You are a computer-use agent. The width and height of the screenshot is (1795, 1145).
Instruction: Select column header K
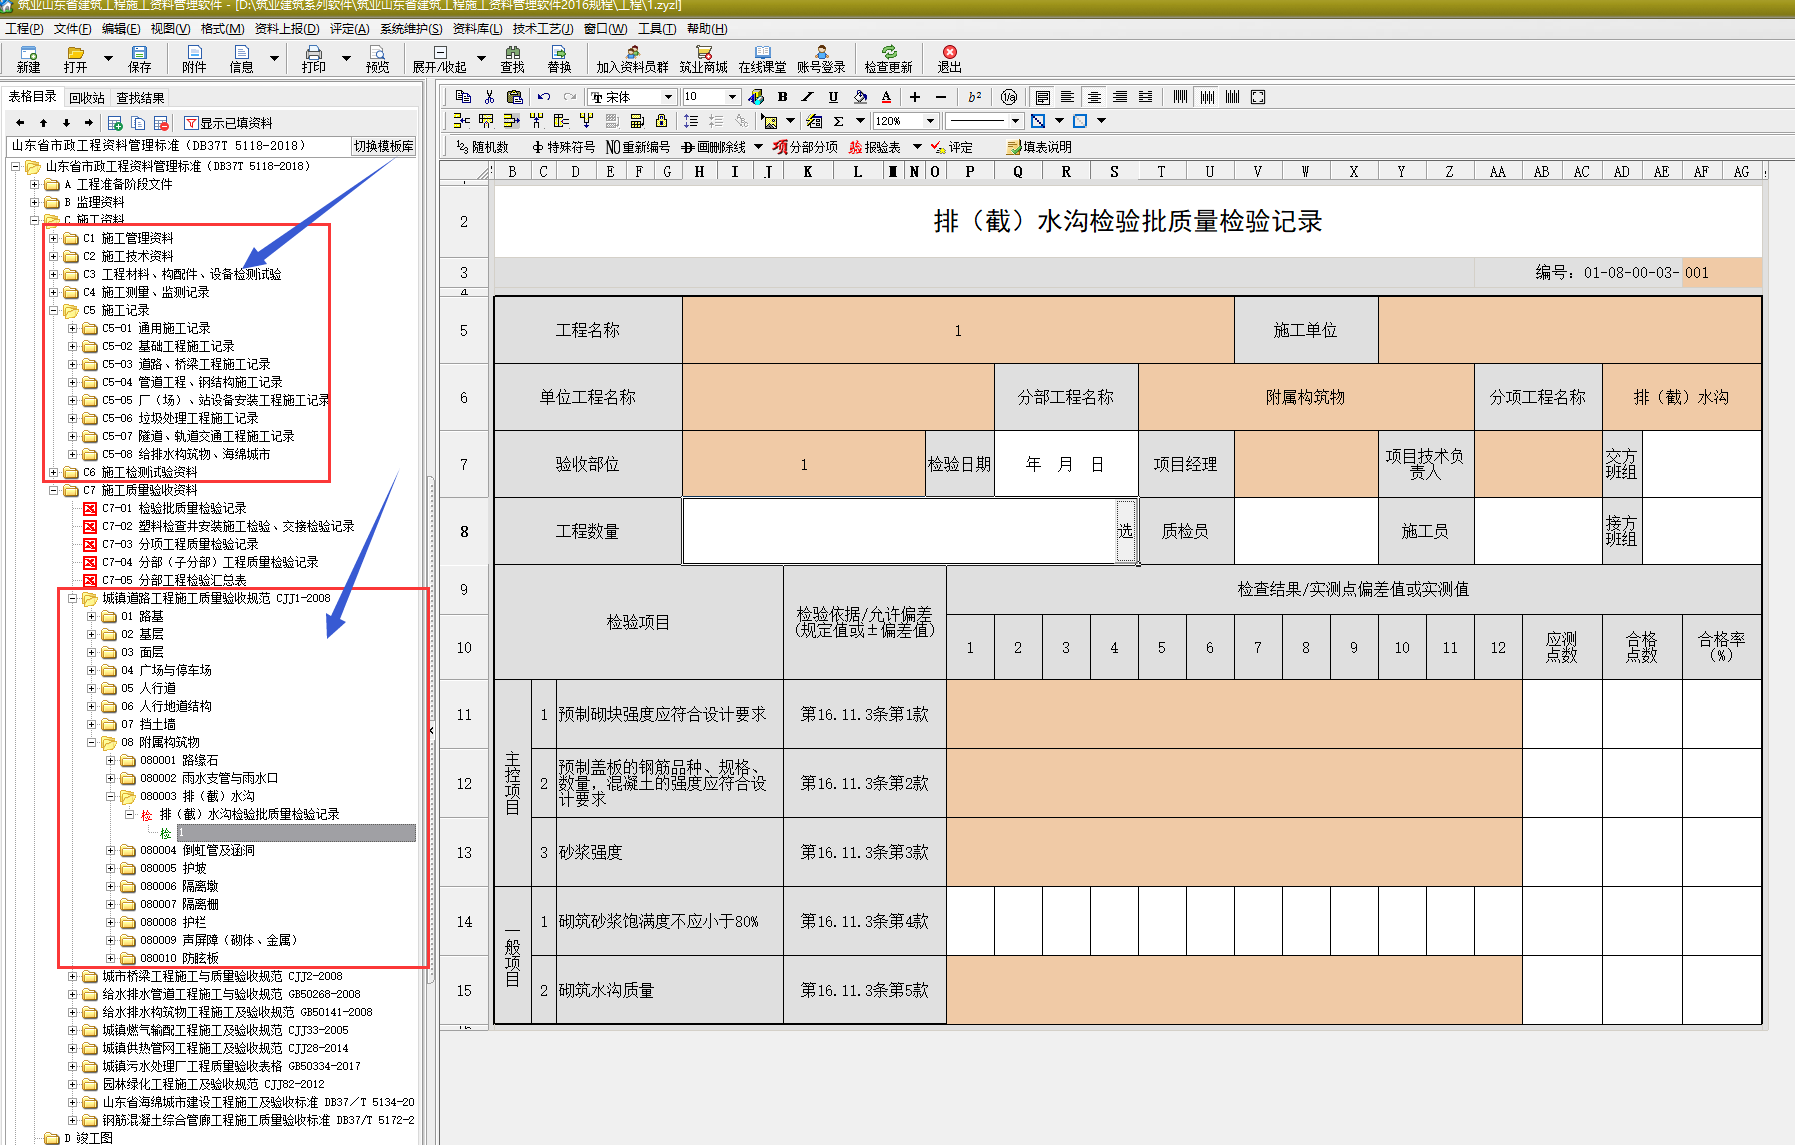click(807, 172)
